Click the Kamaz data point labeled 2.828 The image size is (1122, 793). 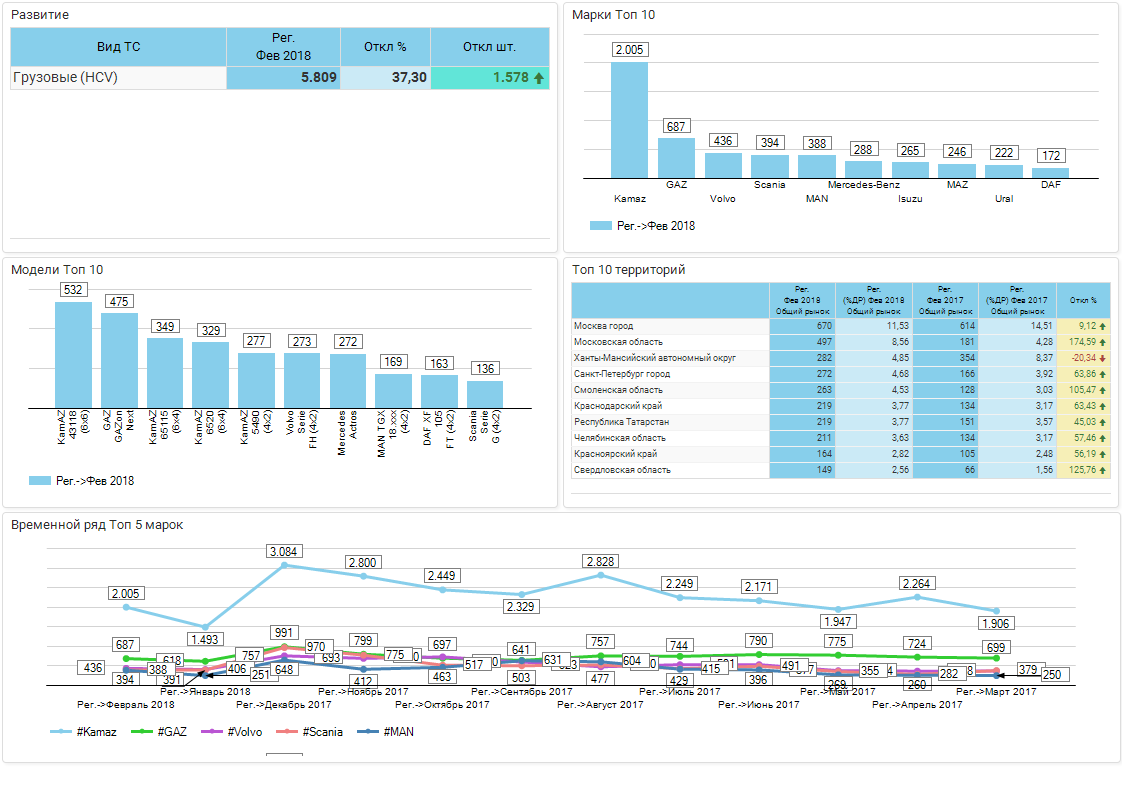(x=600, y=575)
